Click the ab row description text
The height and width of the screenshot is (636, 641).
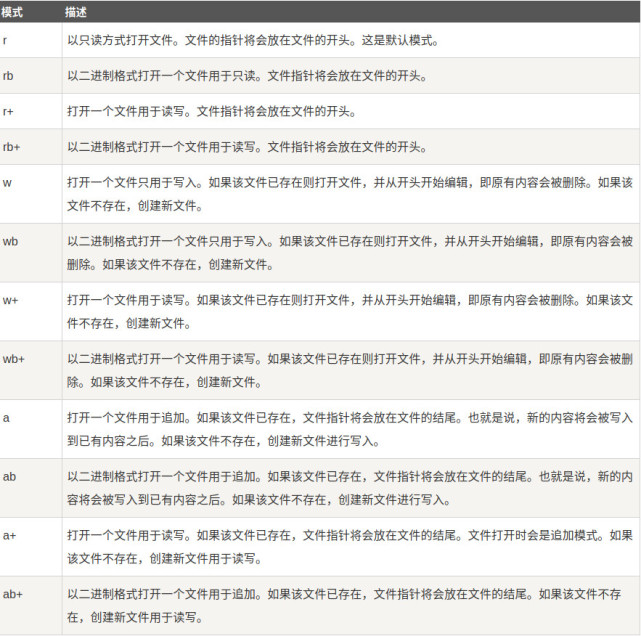[x=350, y=488]
